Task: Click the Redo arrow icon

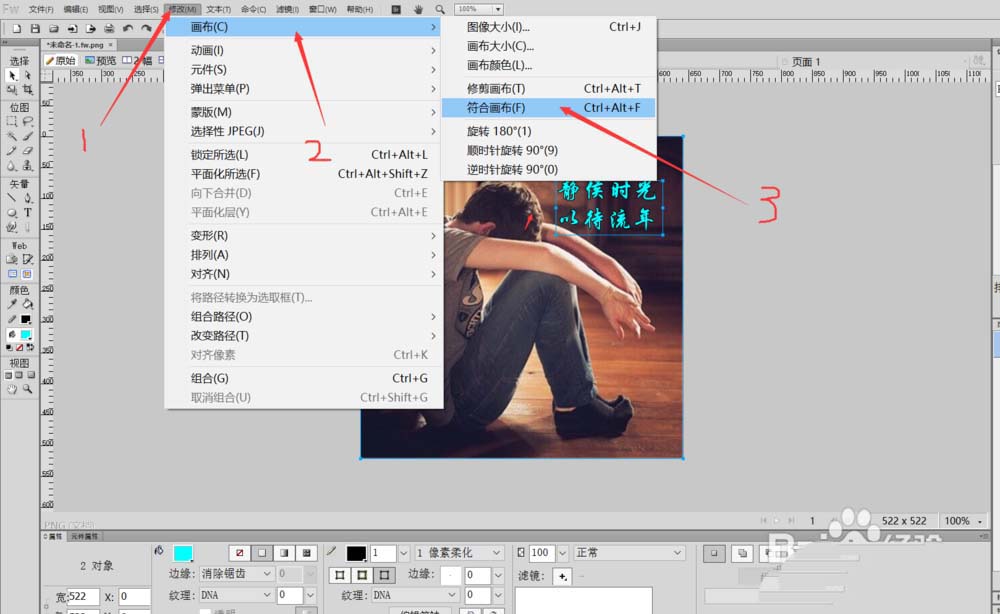Action: pyautogui.click(x=146, y=29)
